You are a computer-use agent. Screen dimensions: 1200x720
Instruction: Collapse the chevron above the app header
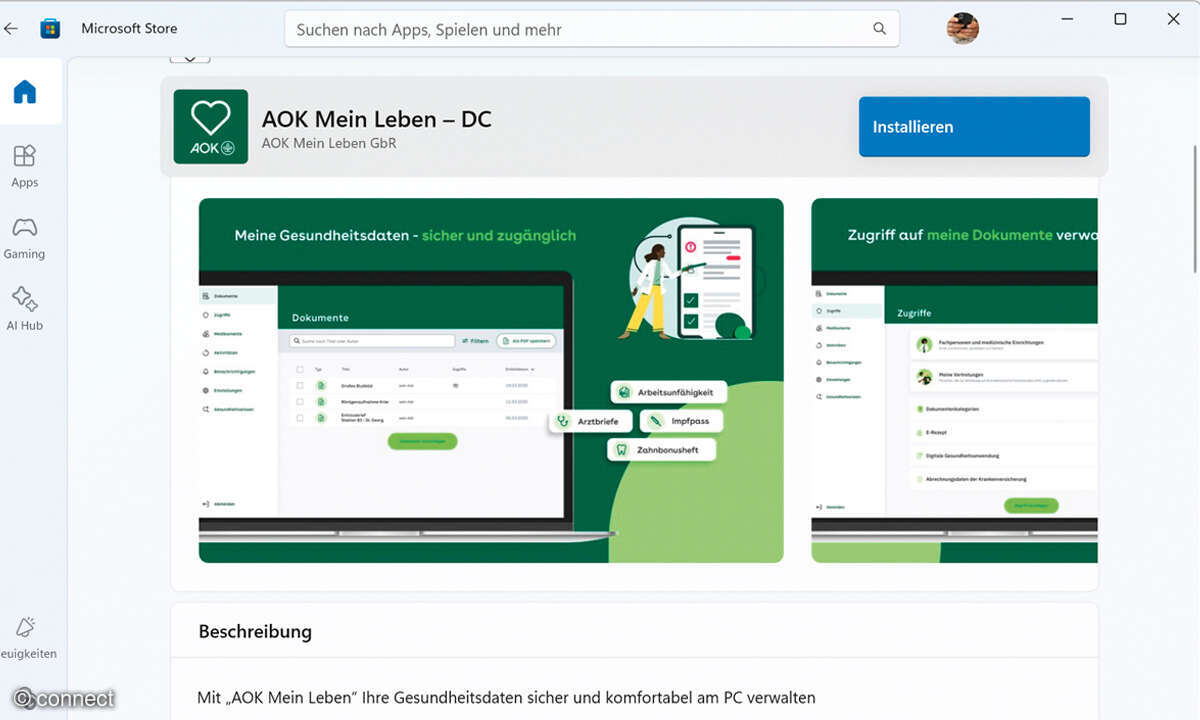coord(190,58)
